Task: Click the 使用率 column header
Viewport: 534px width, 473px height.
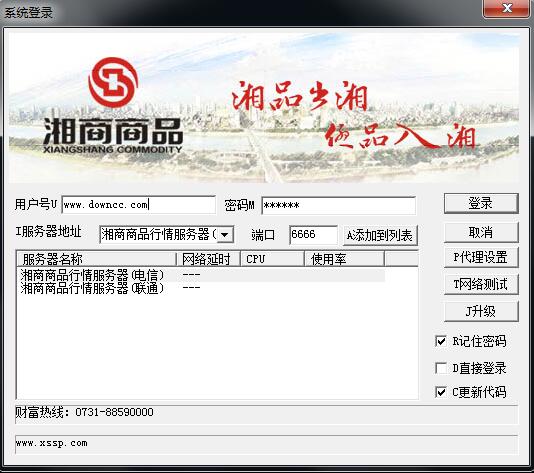Action: 344,259
